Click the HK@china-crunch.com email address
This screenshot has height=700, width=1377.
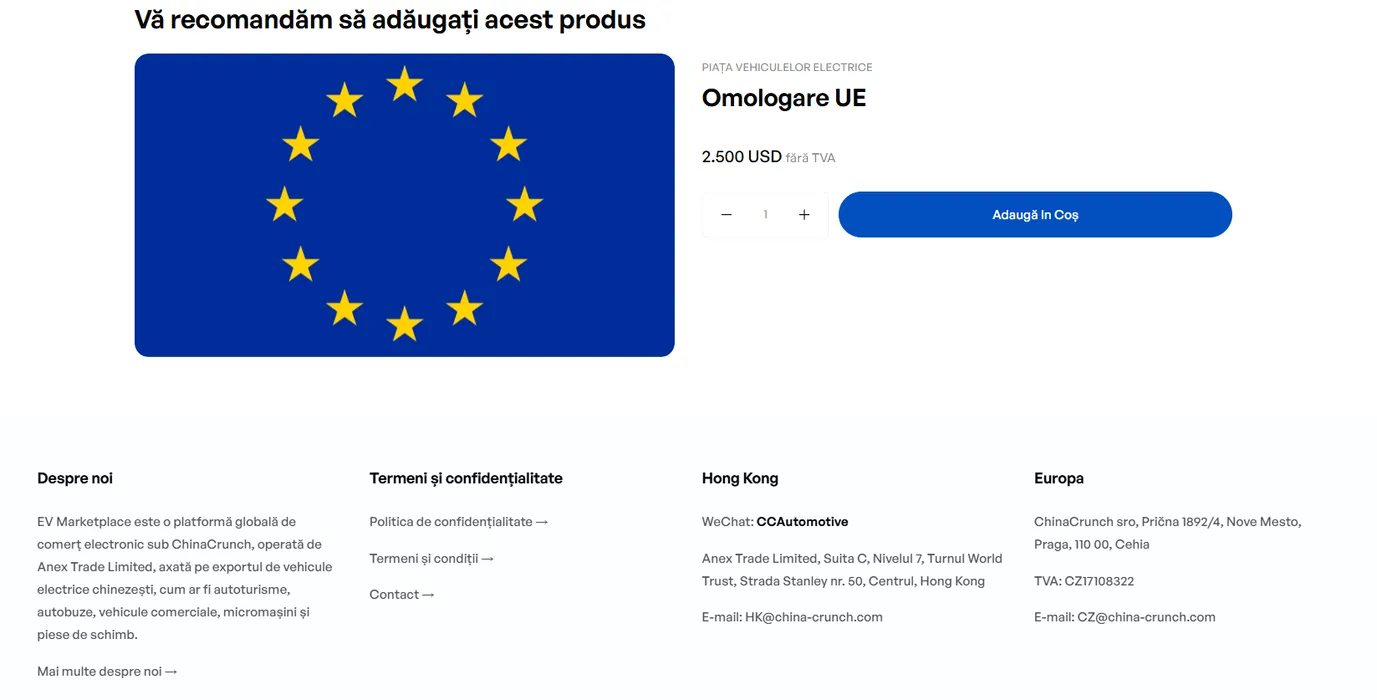[x=813, y=617]
